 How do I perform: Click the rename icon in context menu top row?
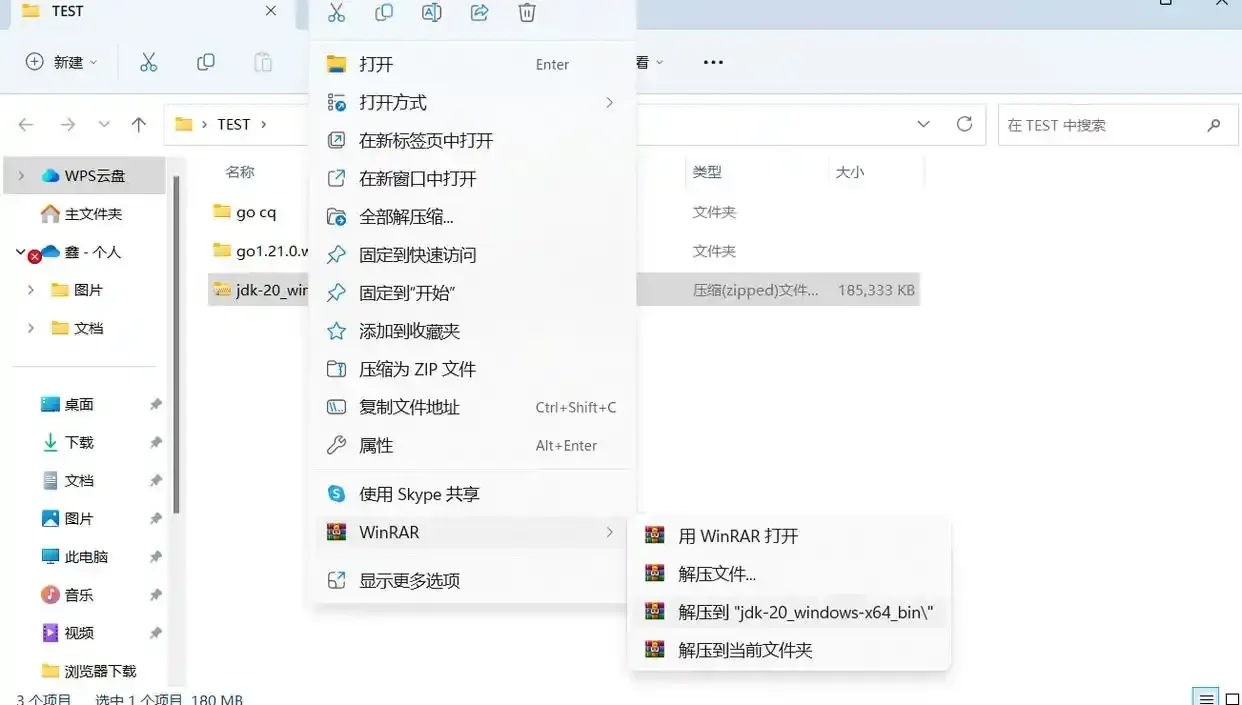[x=431, y=12]
